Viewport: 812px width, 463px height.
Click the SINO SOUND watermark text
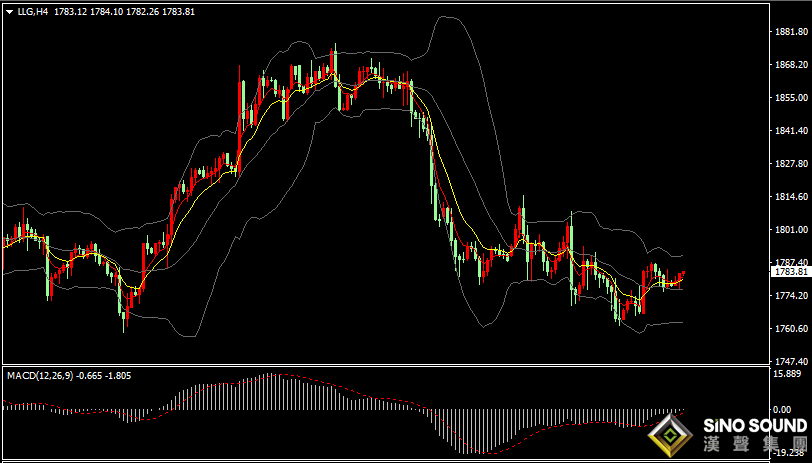pos(753,425)
